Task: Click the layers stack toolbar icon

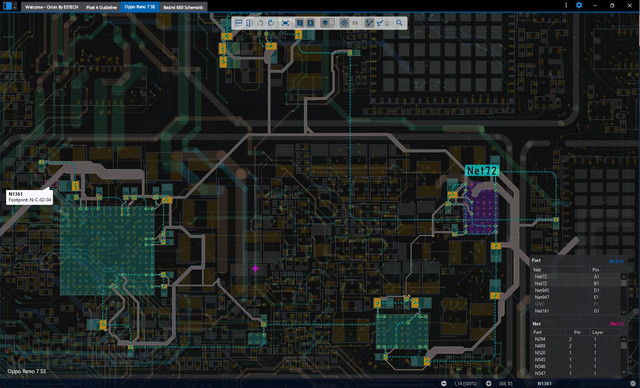Action: point(325,23)
